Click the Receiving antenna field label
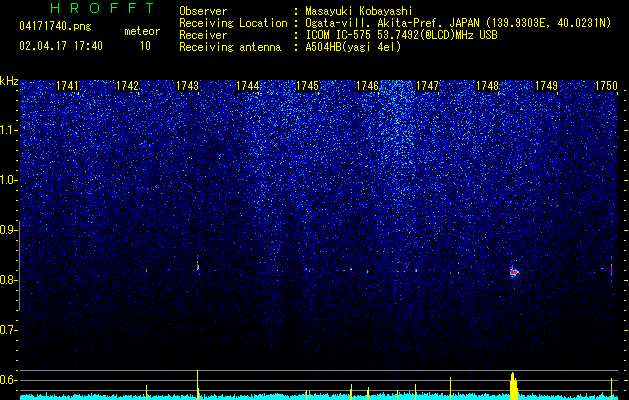The image size is (629, 400). pos(230,47)
